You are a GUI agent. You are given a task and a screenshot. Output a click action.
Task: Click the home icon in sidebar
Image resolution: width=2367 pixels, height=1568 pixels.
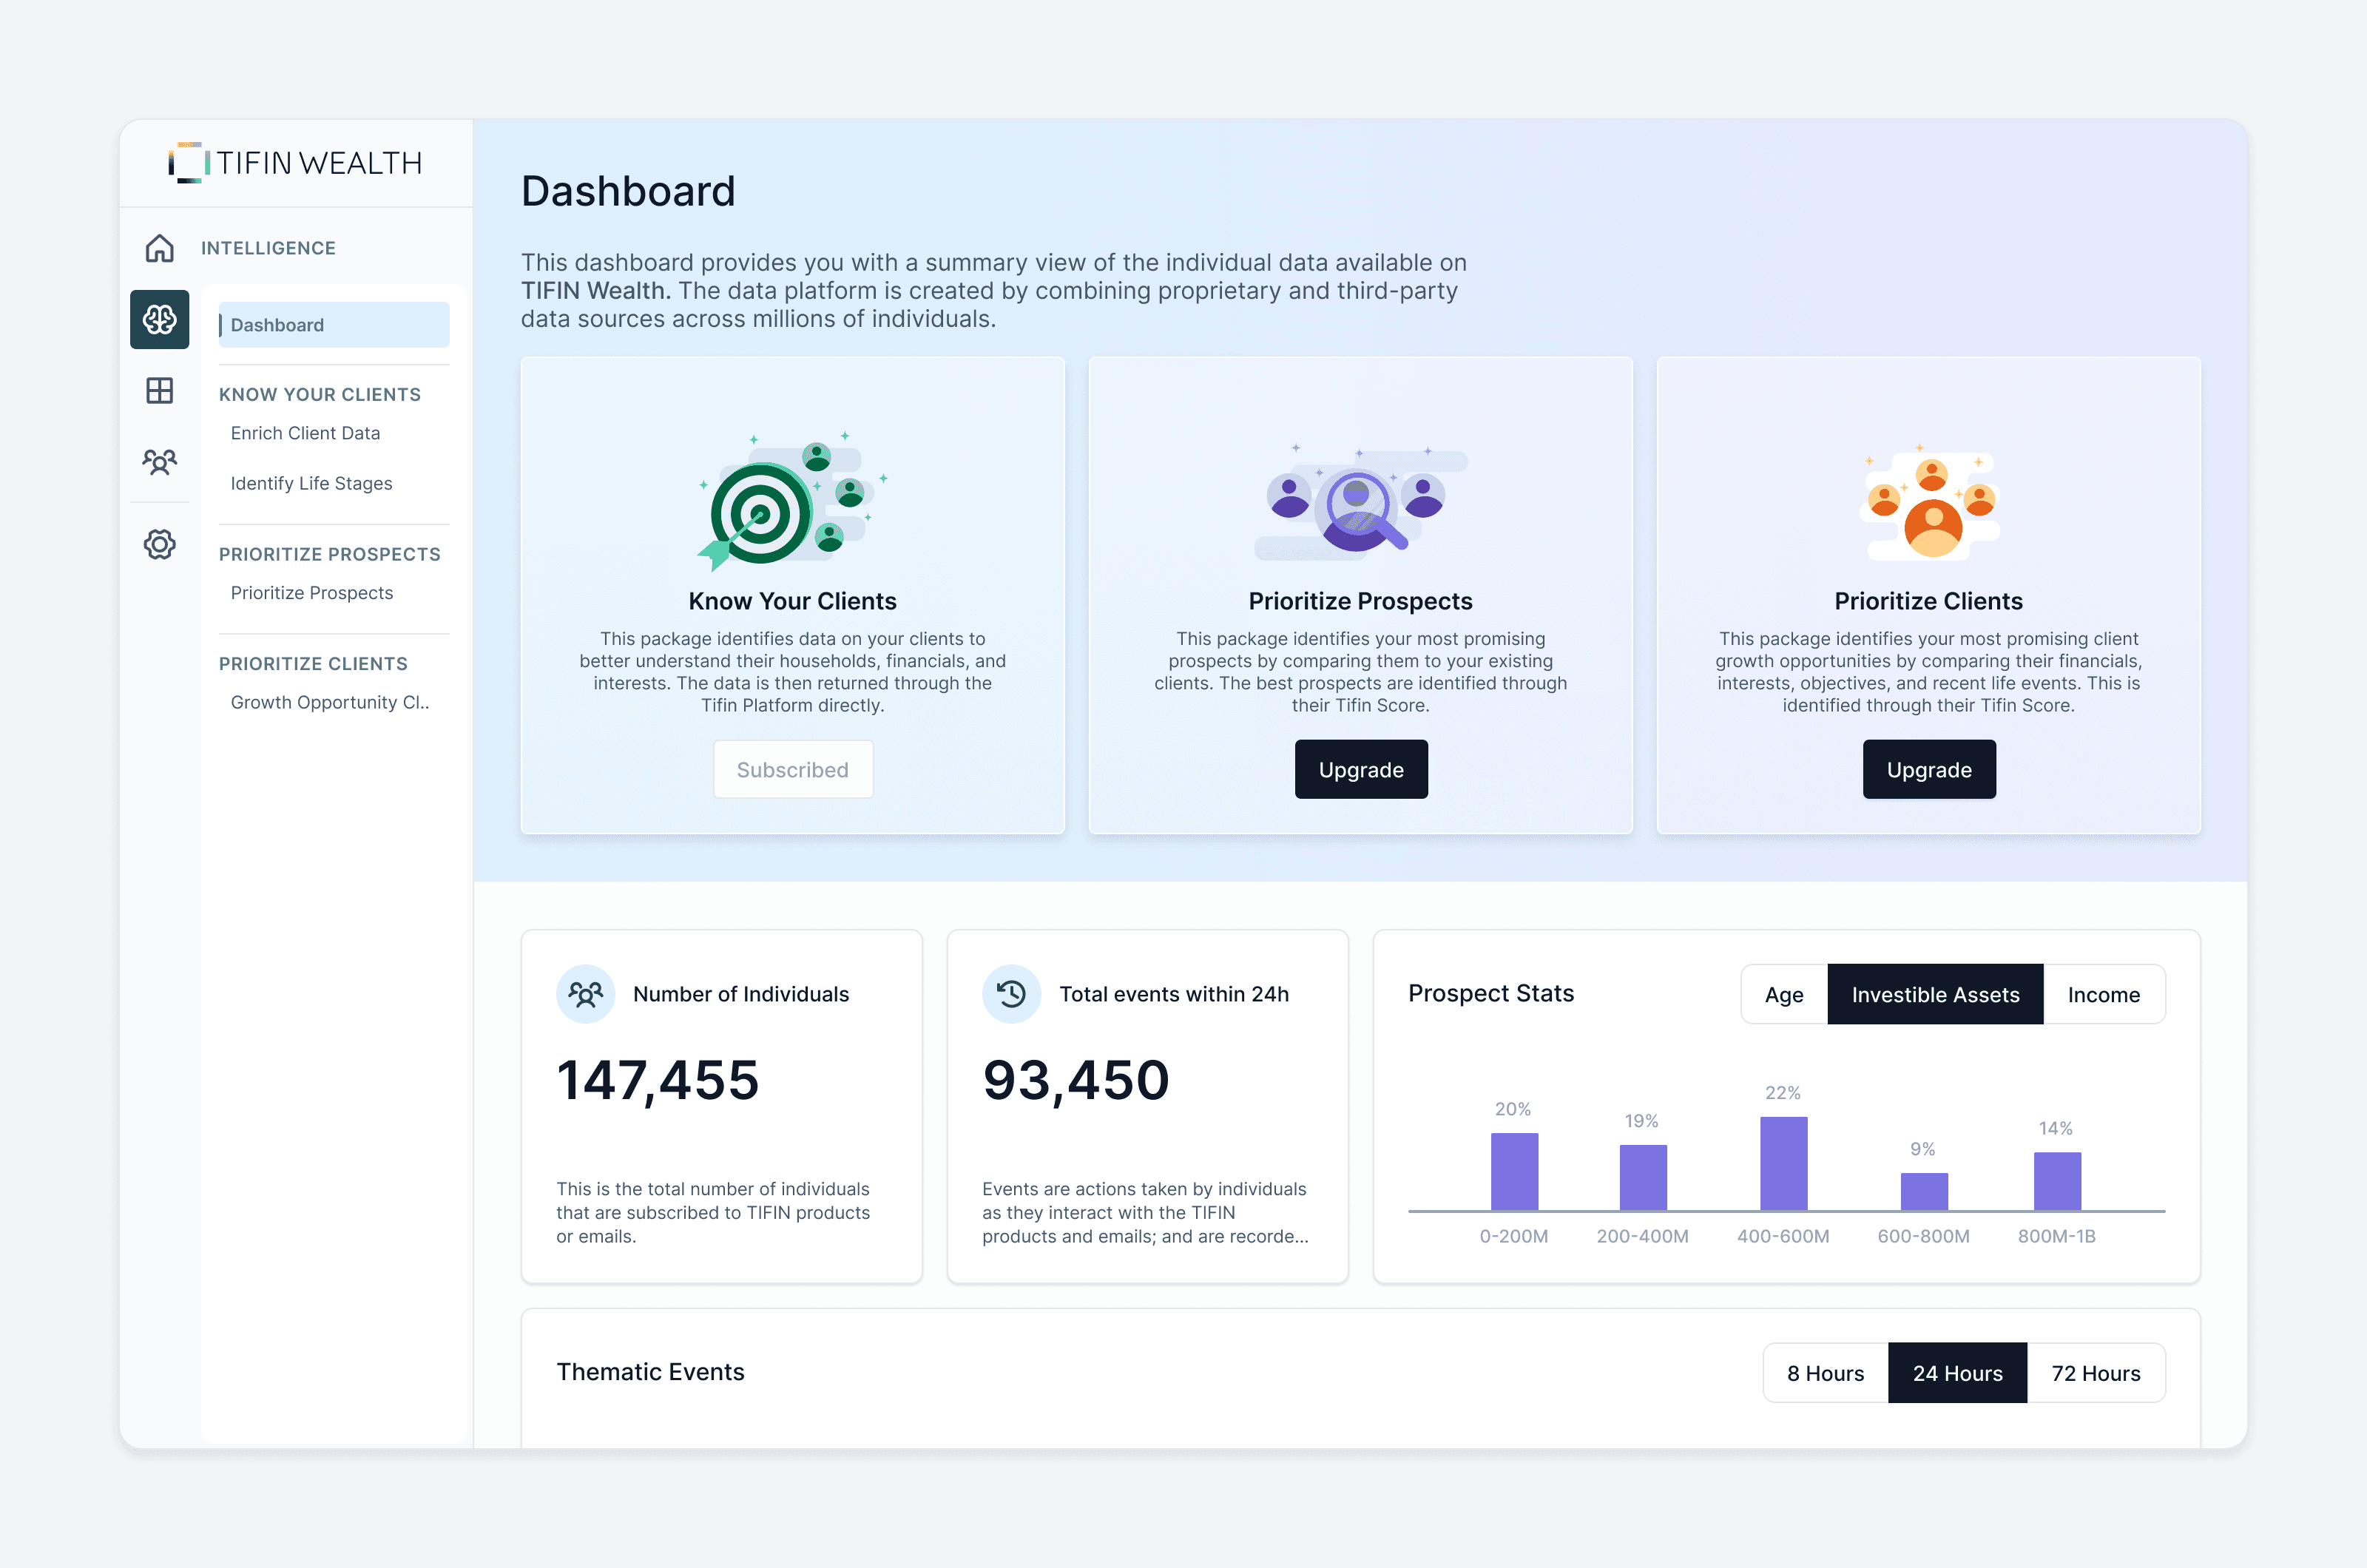coord(159,248)
